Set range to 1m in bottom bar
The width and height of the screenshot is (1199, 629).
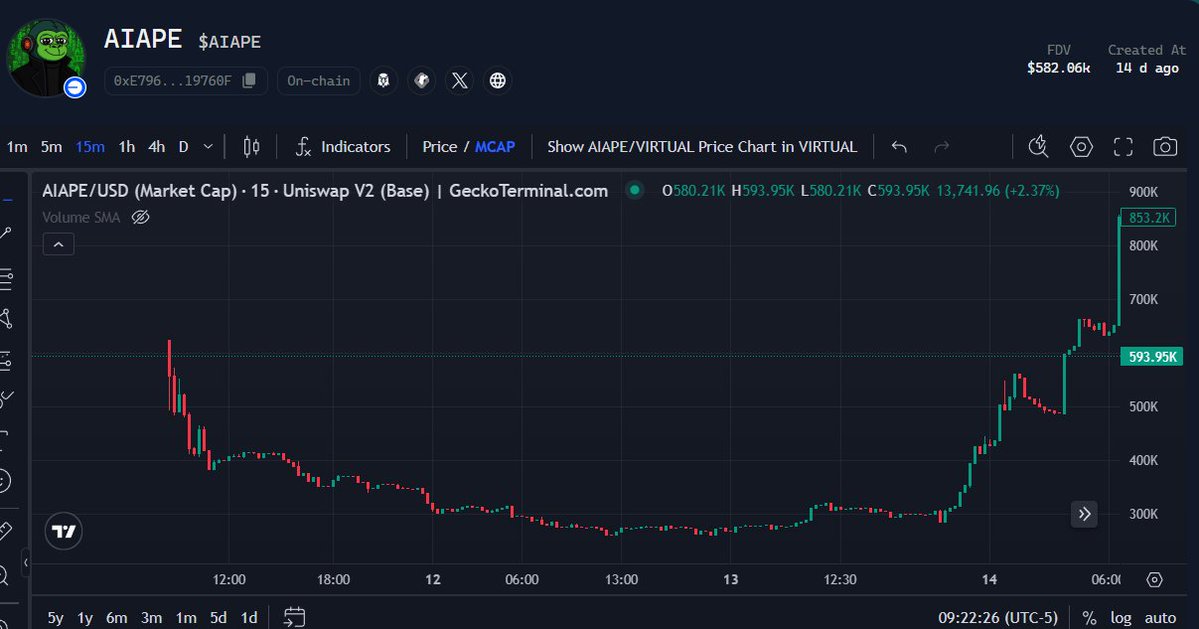[x=186, y=618]
